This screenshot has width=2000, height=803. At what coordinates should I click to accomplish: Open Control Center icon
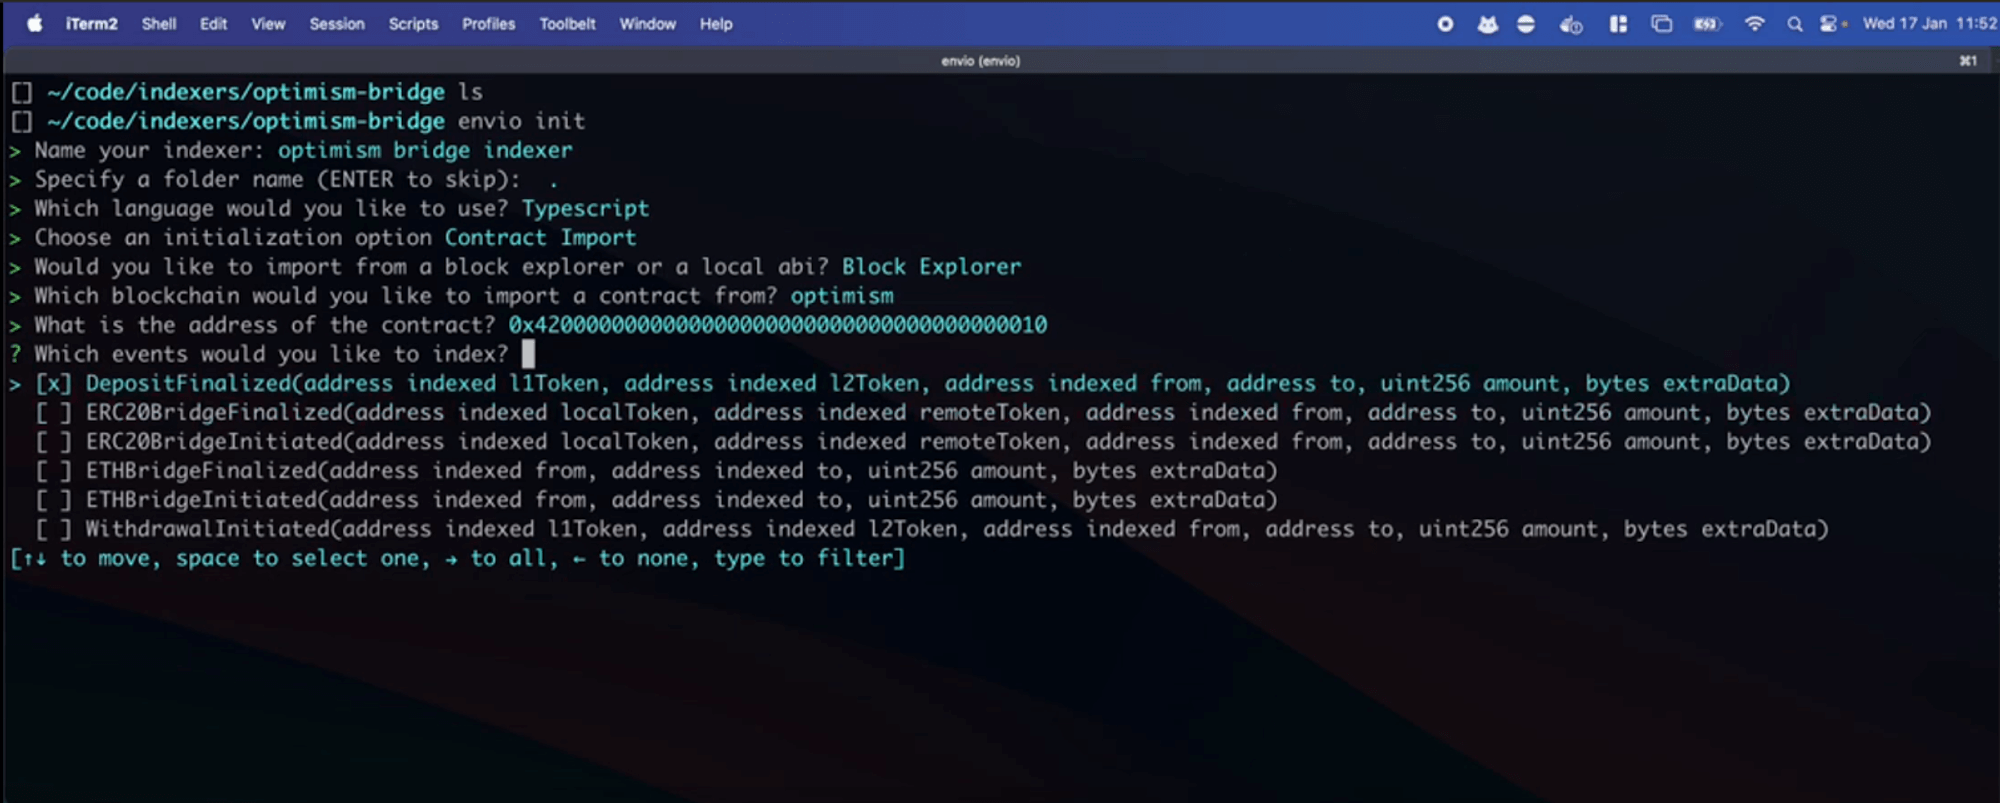[x=1830, y=24]
